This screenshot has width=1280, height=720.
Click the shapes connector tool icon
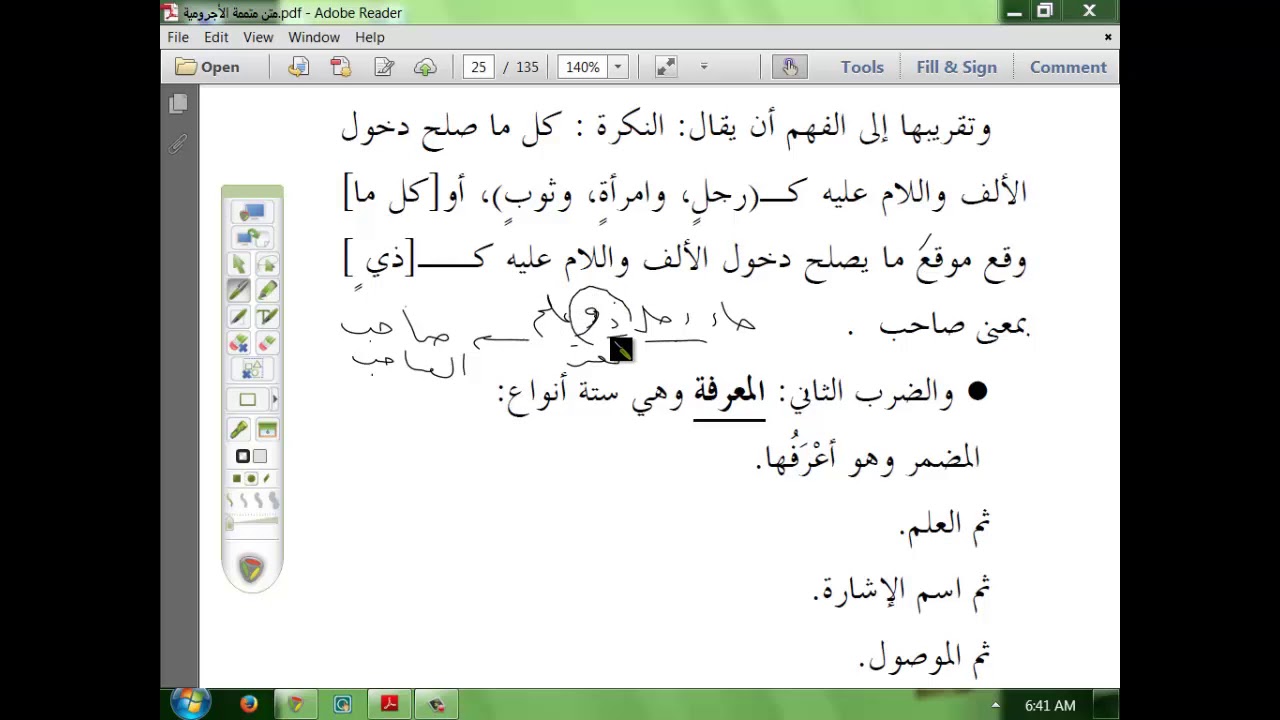(x=252, y=370)
